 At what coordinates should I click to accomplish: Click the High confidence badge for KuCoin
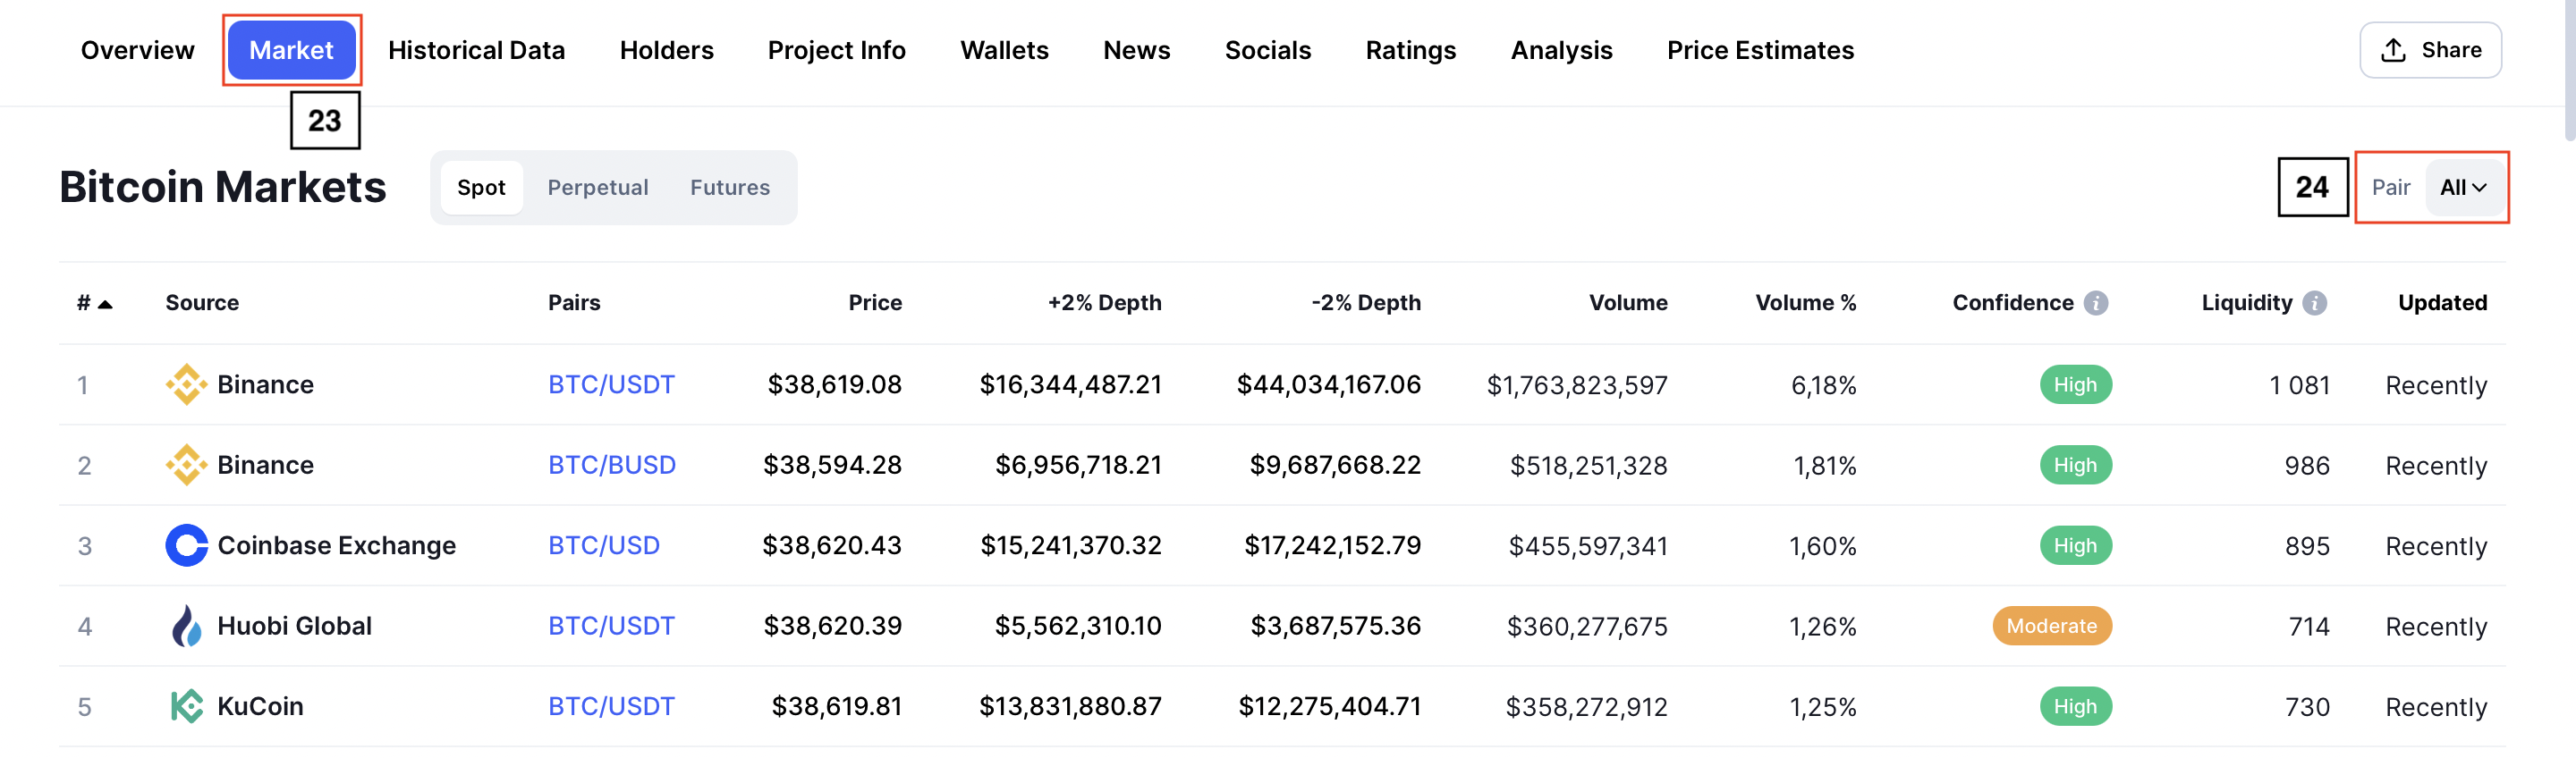tap(2075, 706)
